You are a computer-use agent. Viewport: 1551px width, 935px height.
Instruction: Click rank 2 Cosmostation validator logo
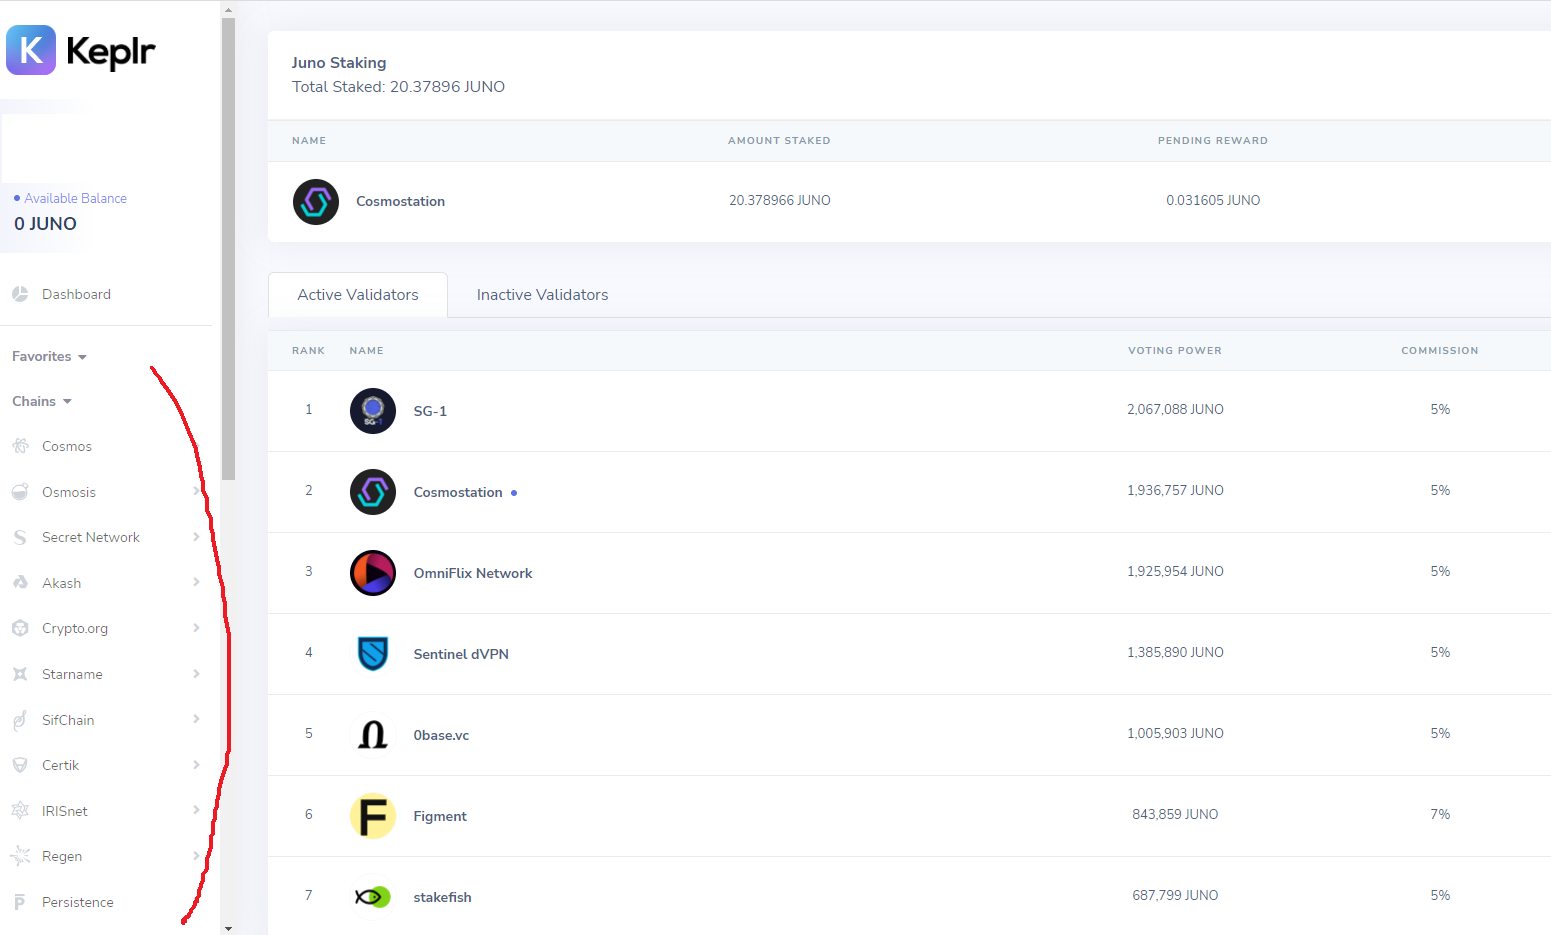[373, 492]
